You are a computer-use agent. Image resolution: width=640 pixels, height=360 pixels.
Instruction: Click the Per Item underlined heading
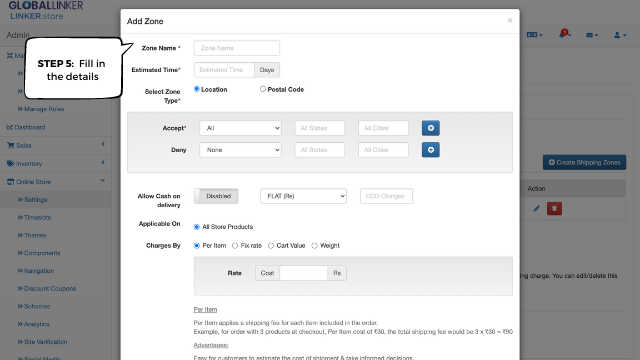[x=205, y=309]
